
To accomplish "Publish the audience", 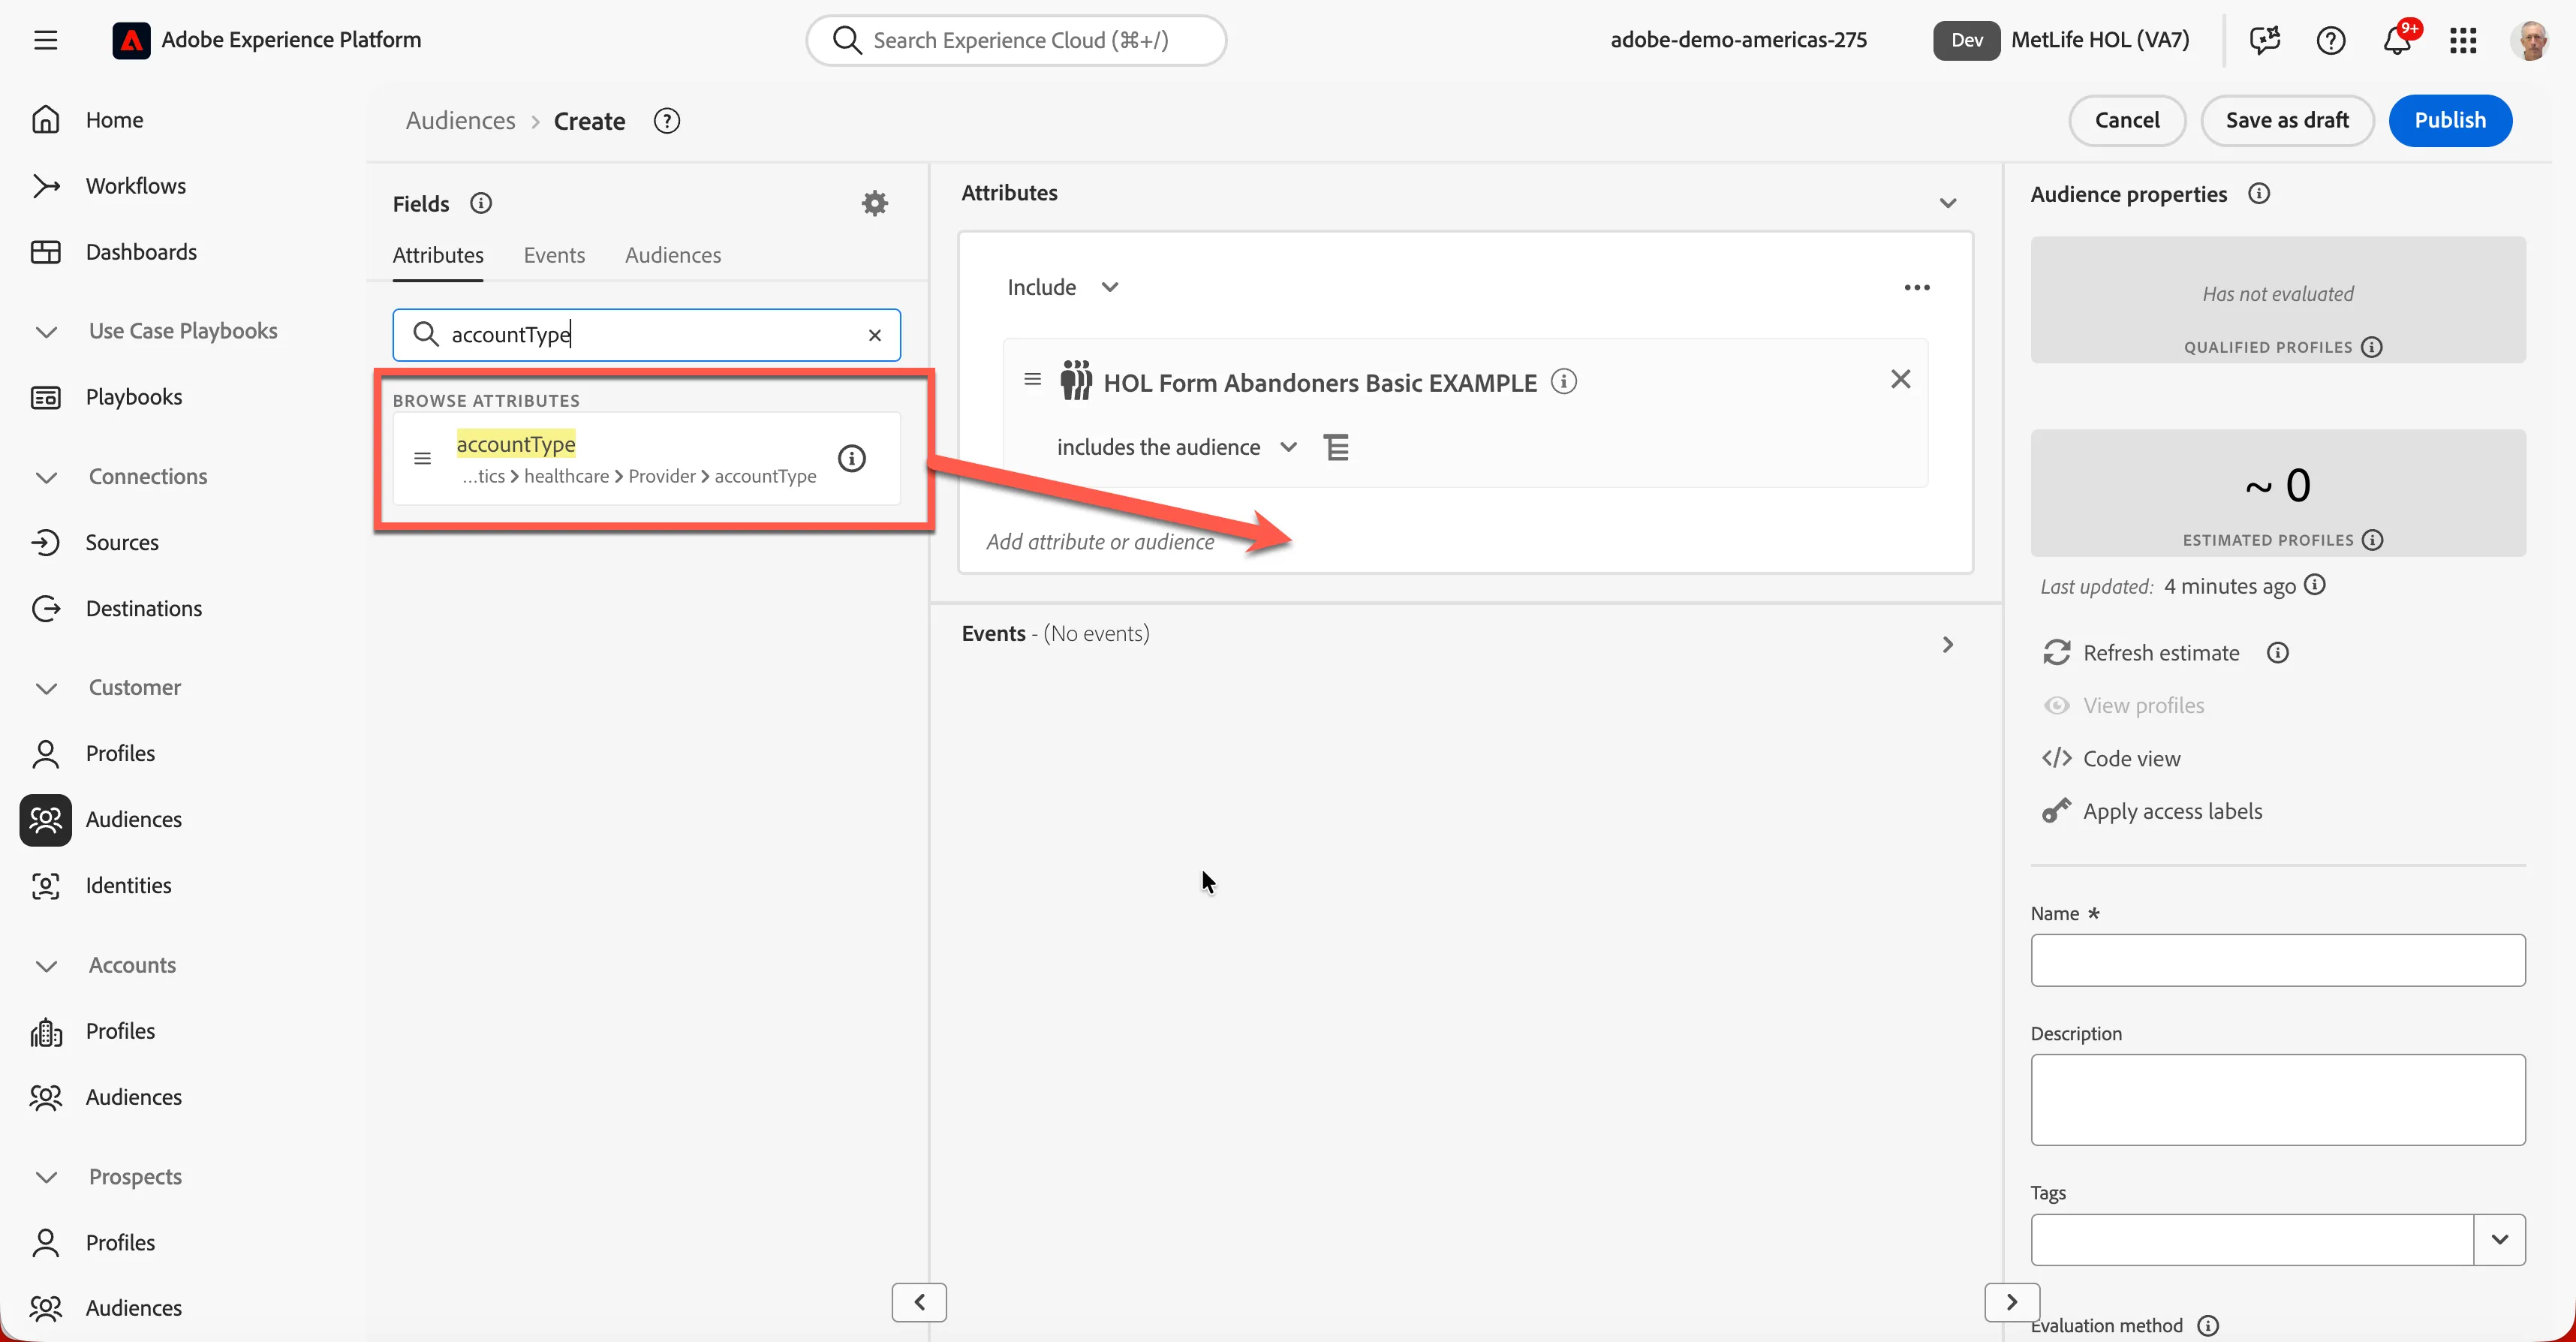I will pos(2450,120).
